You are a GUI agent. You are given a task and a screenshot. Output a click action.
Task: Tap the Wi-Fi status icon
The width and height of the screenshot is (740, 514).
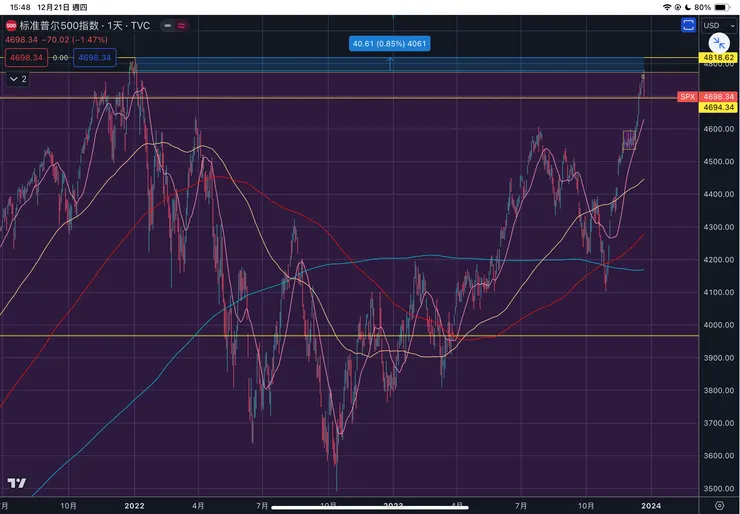click(667, 7)
